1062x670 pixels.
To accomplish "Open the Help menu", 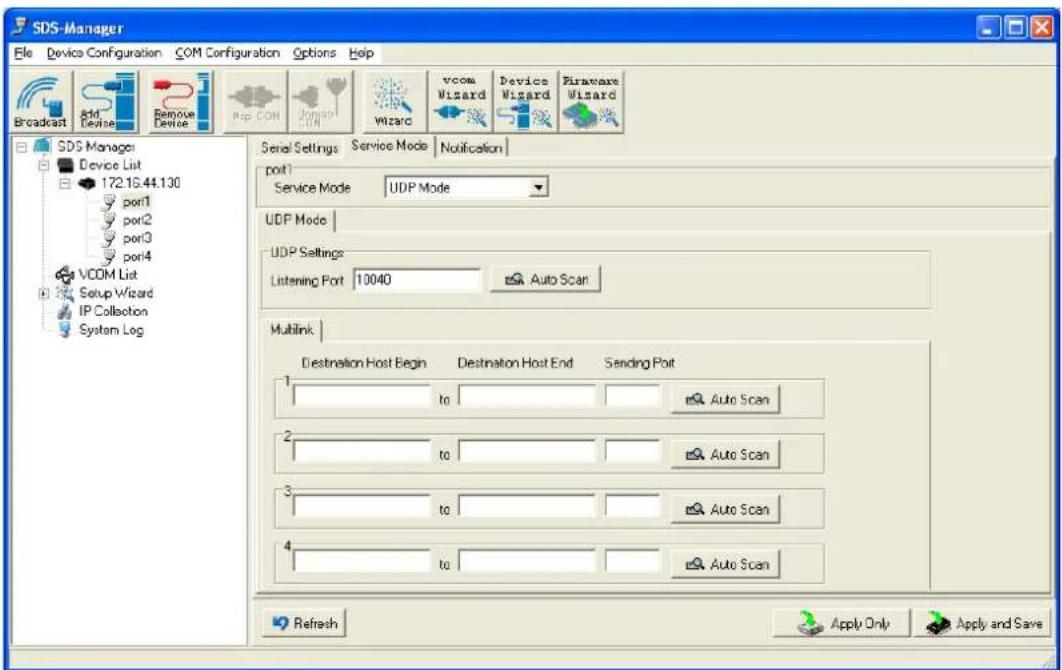I will pyautogui.click(x=361, y=53).
